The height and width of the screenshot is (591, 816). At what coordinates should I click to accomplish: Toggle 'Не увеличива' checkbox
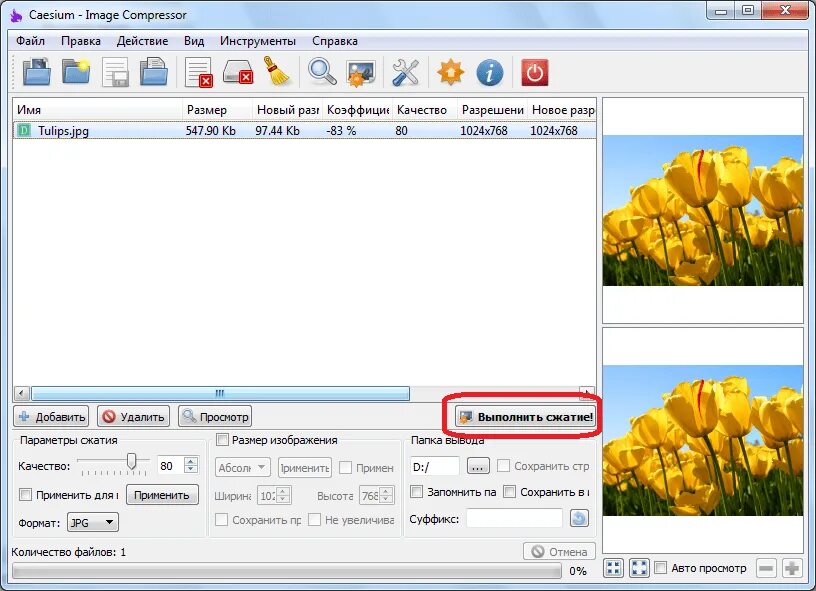314,519
